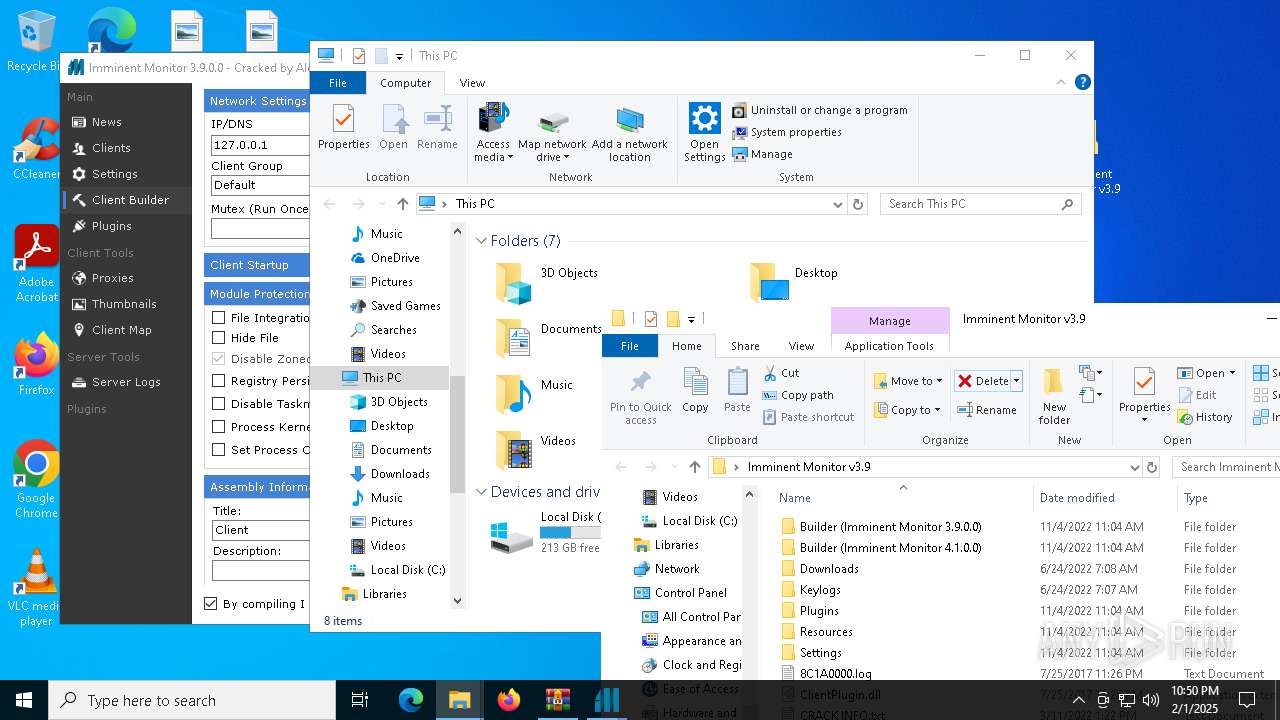Open Client Map under Client Tools
Viewport: 1280px width, 720px height.
coord(121,330)
